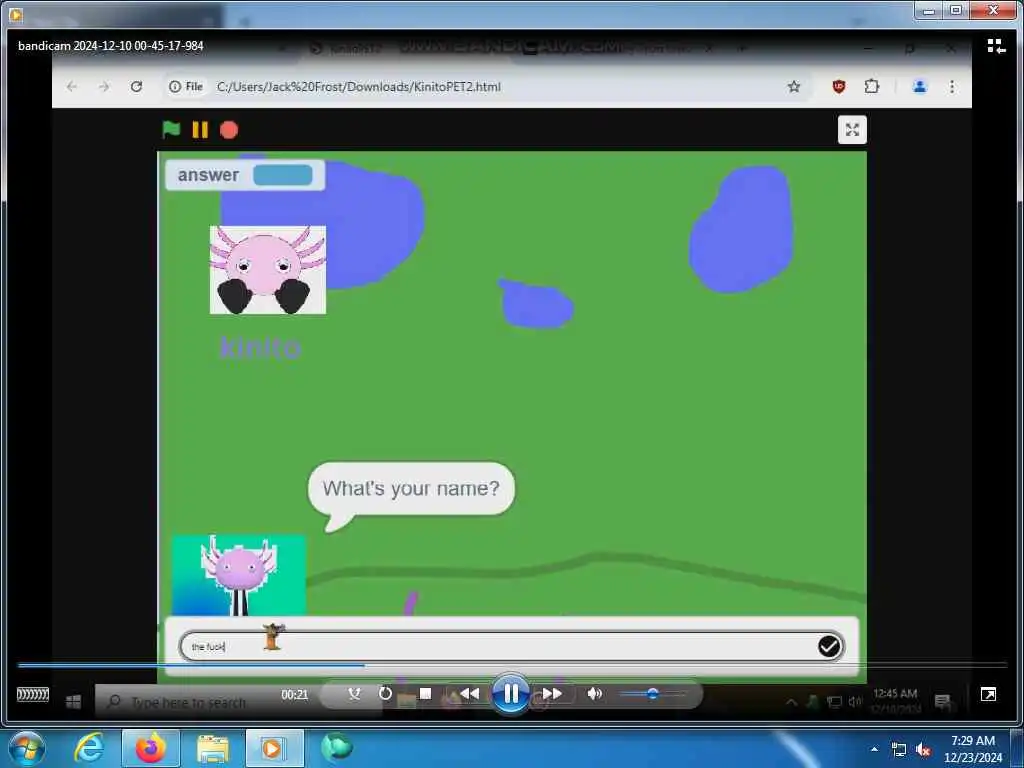Open the 7:29 AM clock in the system tray

click(972, 748)
